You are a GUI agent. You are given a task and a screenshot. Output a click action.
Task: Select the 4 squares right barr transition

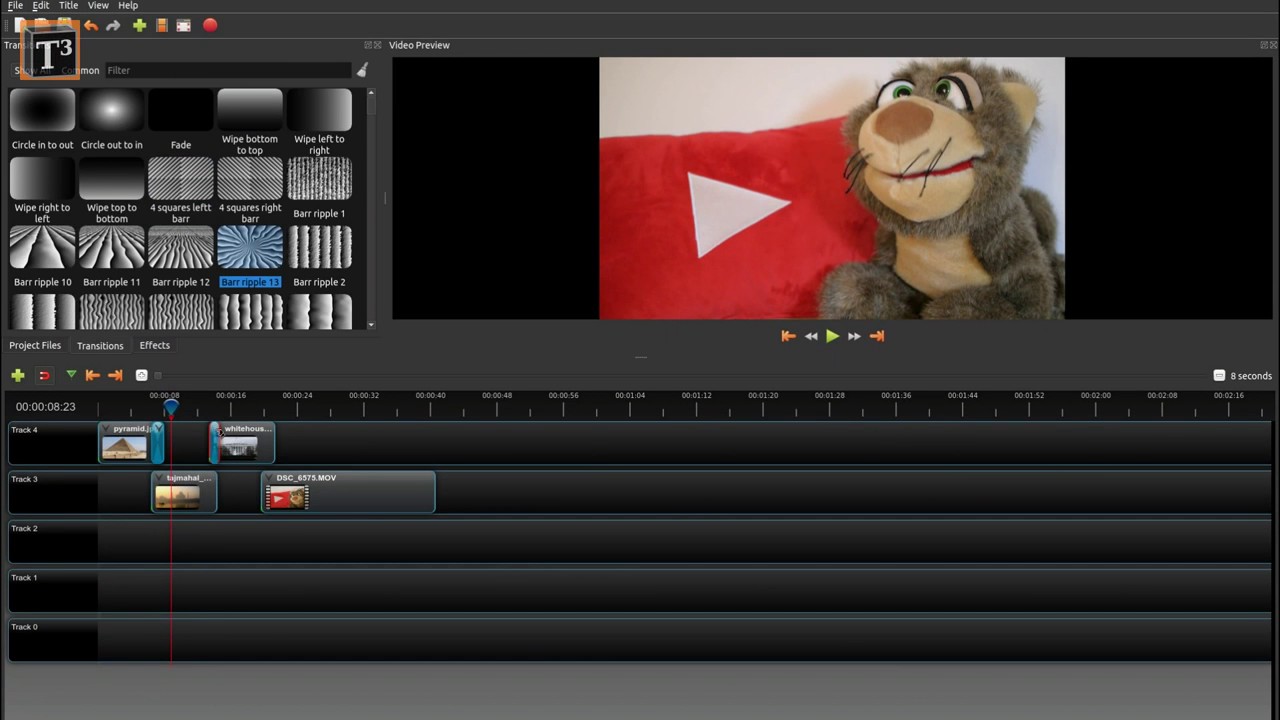click(249, 190)
